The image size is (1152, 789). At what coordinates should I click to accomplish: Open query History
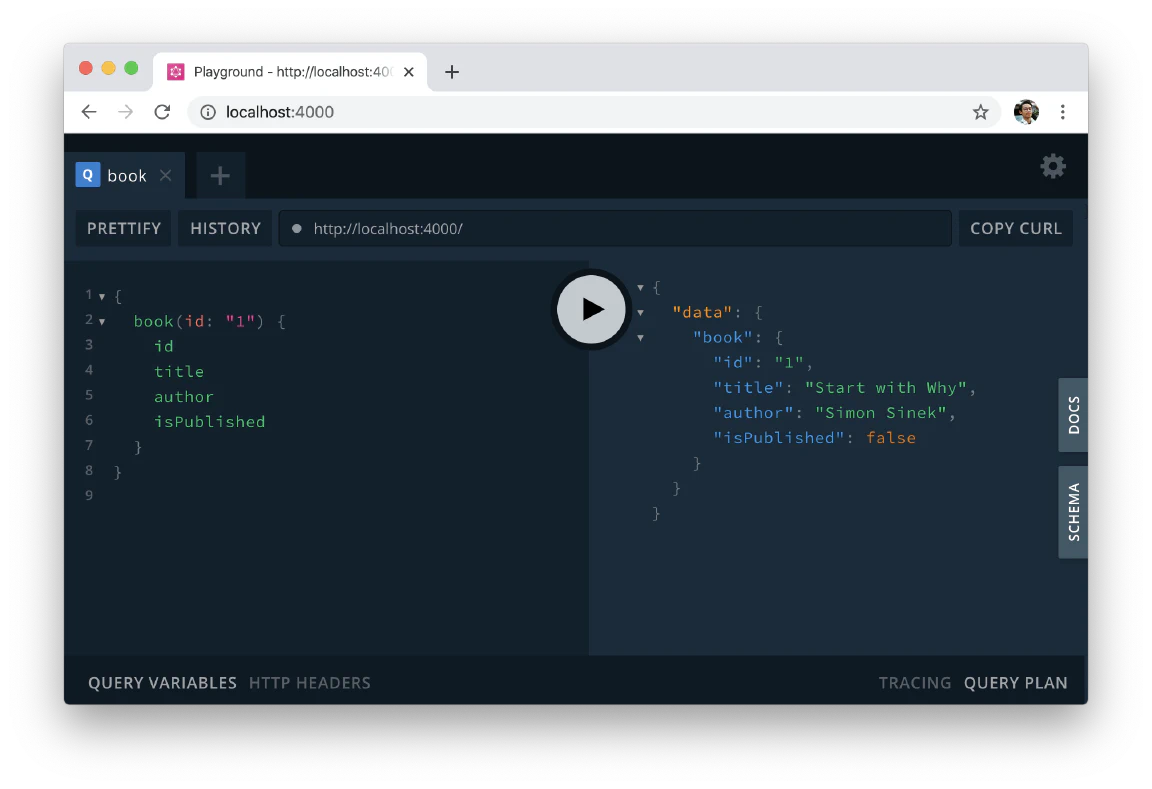(225, 228)
